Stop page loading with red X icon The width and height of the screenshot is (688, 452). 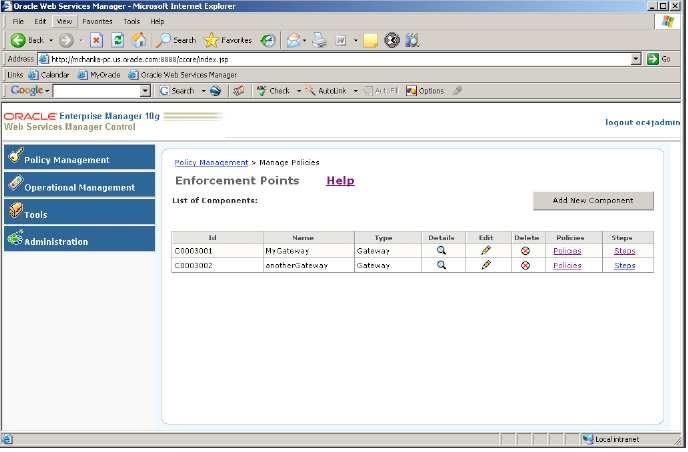click(97, 40)
